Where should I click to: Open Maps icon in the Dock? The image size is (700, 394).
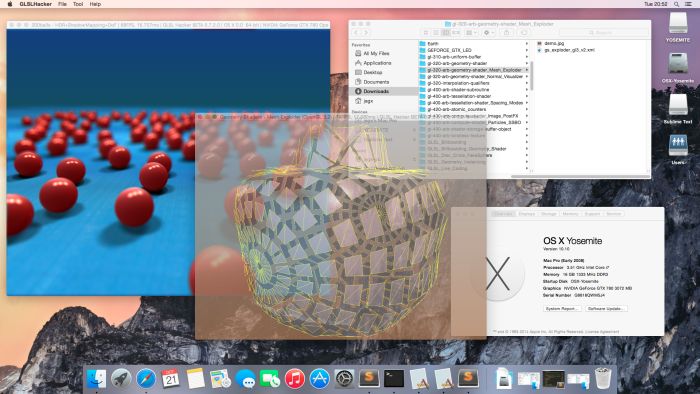click(220, 379)
